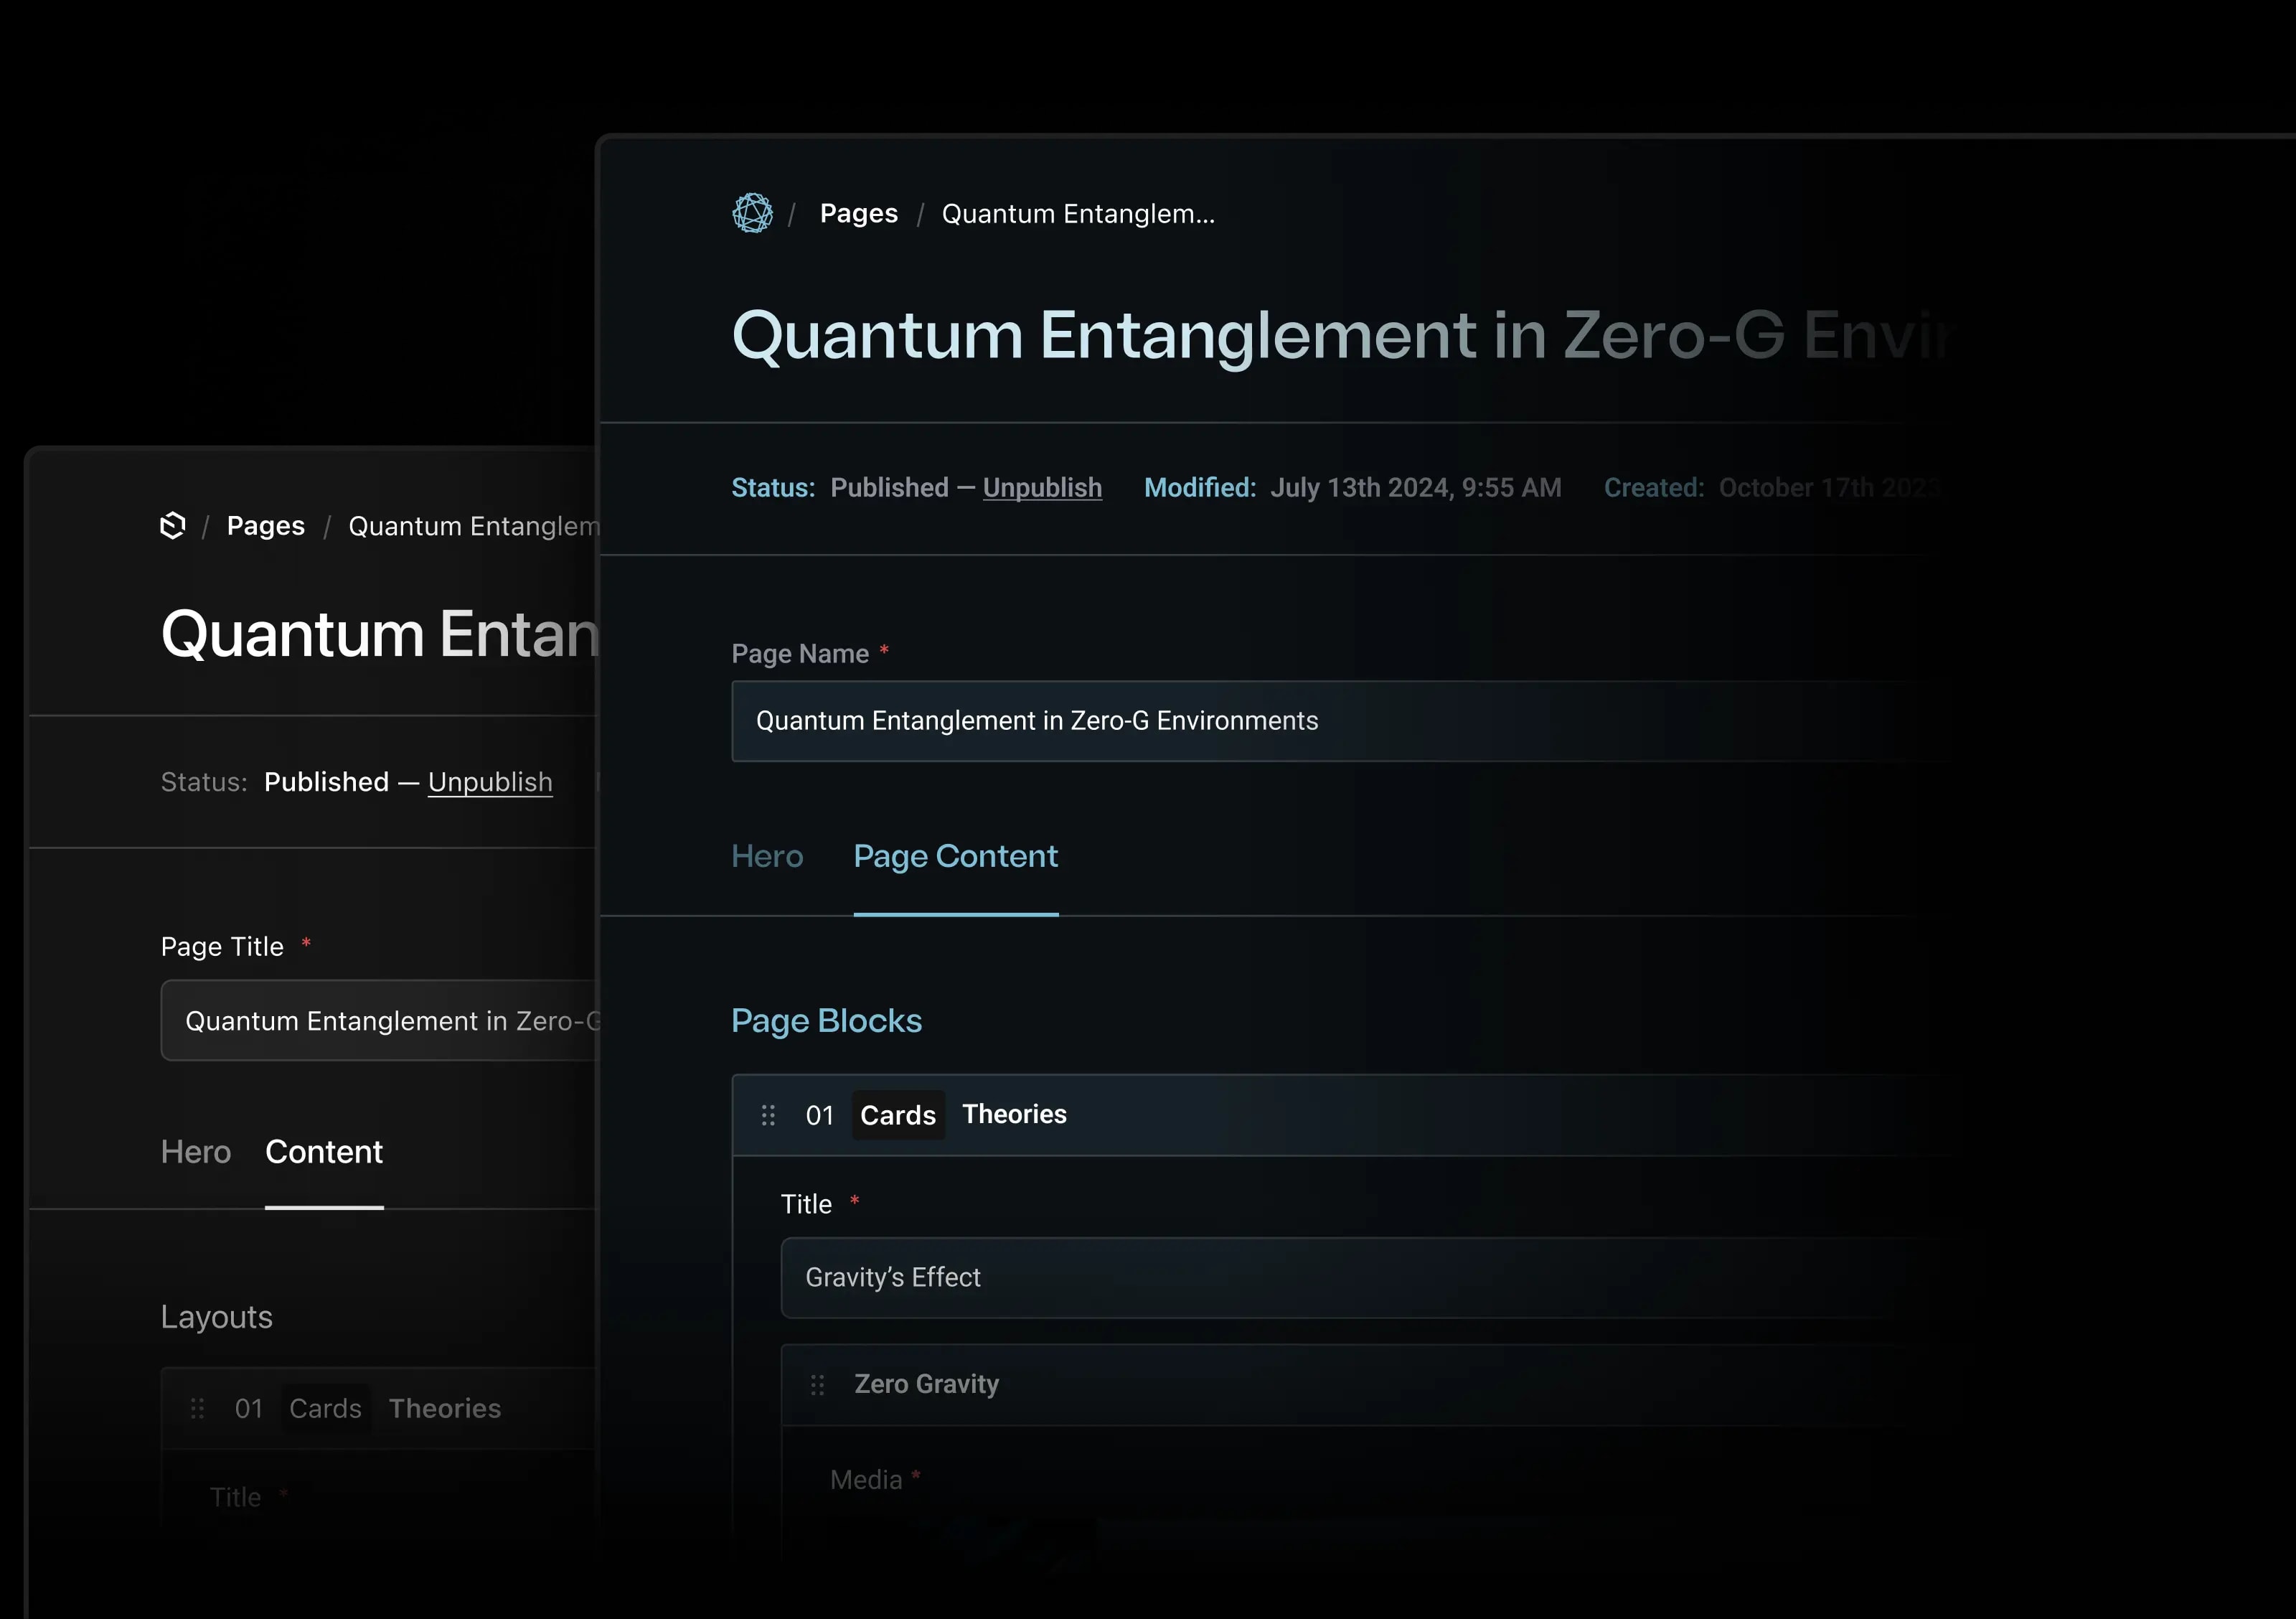The height and width of the screenshot is (1619, 2296).
Task: Click Theories label in the background Layouts block
Action: tap(445, 1408)
